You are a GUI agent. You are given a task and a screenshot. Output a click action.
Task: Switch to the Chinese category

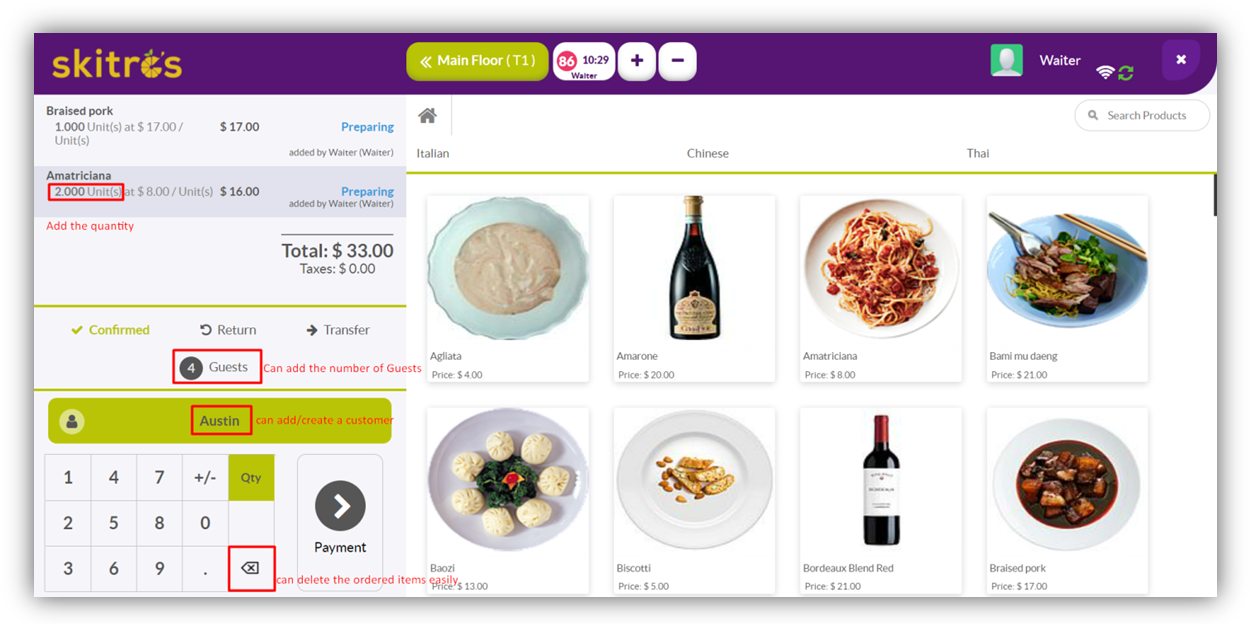[x=707, y=153]
